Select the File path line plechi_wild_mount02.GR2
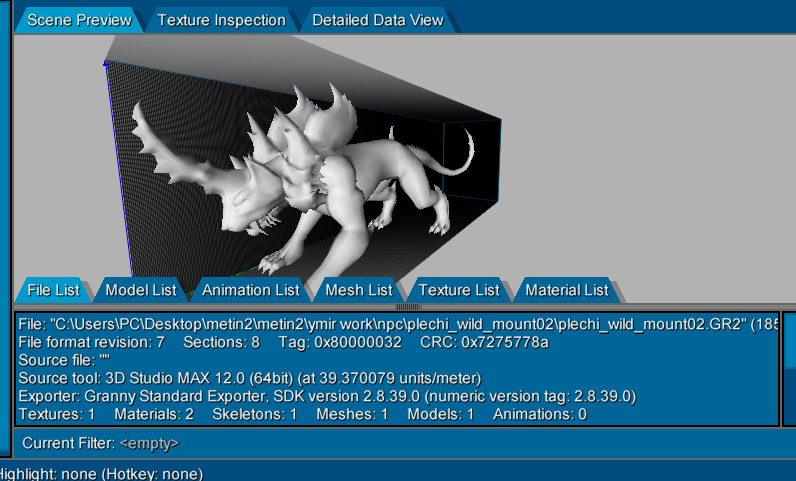 pos(397,324)
